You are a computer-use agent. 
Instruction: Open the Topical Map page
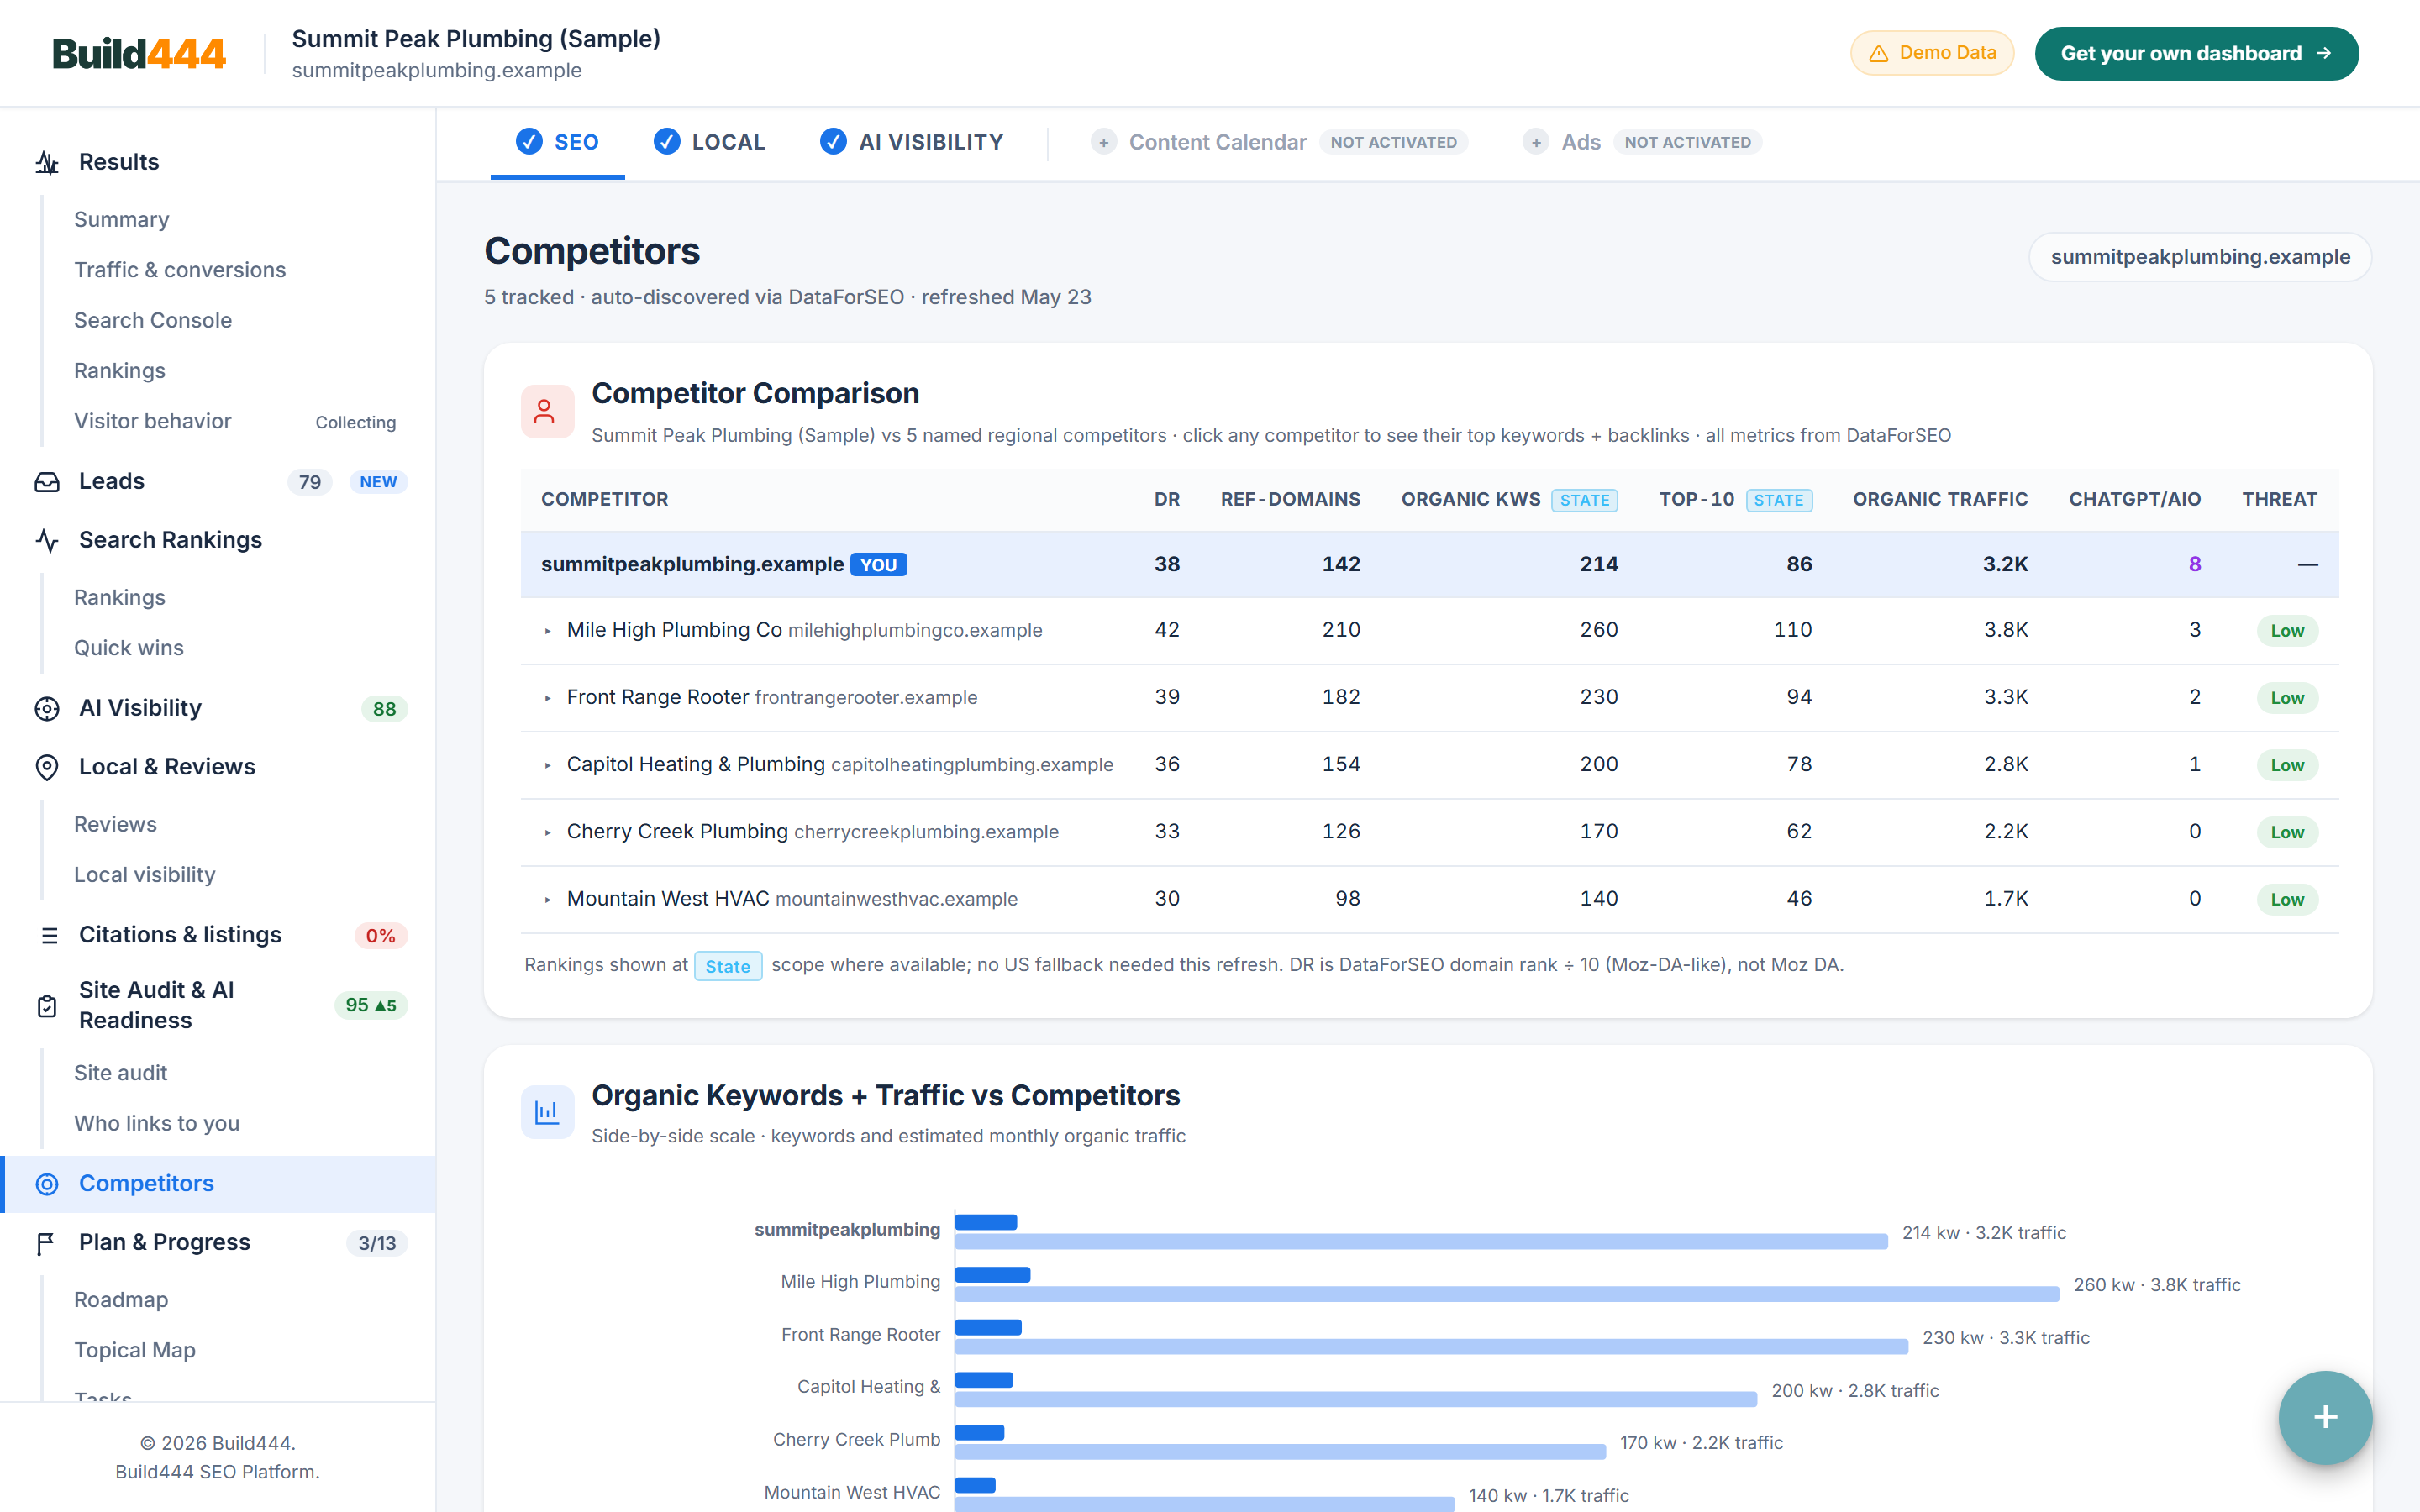pos(135,1351)
